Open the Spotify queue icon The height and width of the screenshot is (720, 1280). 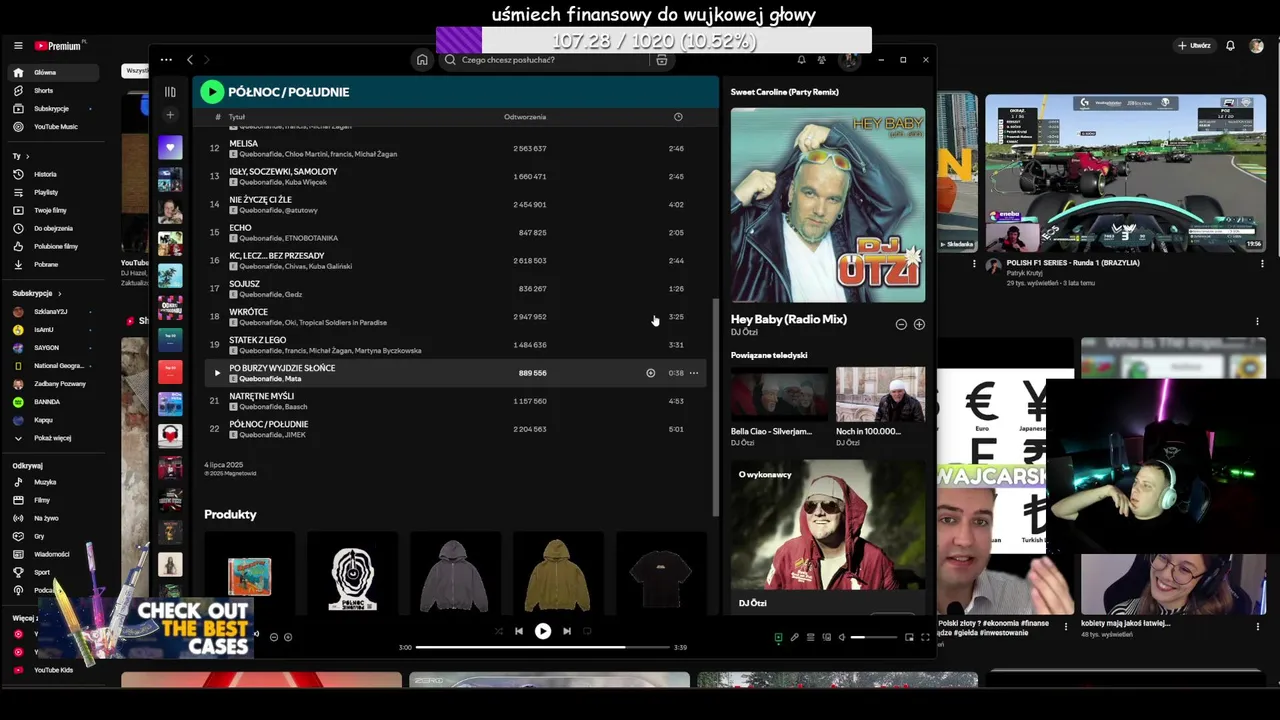pyautogui.click(x=810, y=637)
